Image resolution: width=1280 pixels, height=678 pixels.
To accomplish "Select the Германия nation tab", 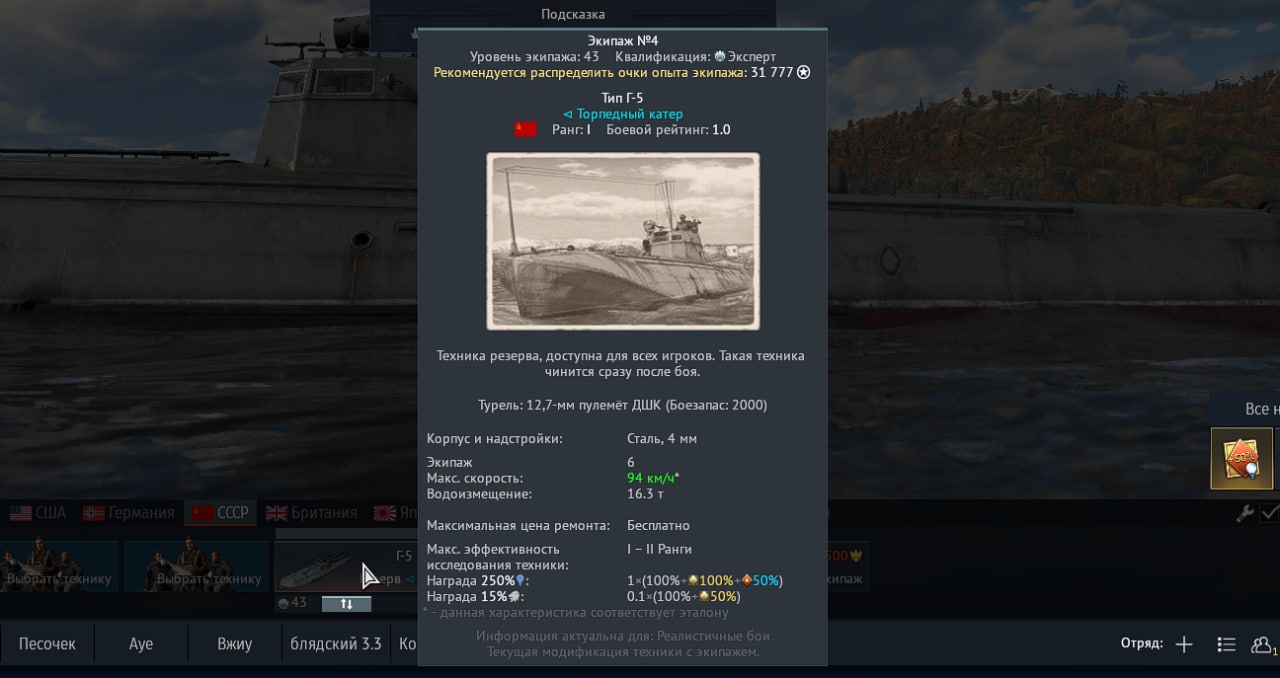I will click(x=128, y=513).
